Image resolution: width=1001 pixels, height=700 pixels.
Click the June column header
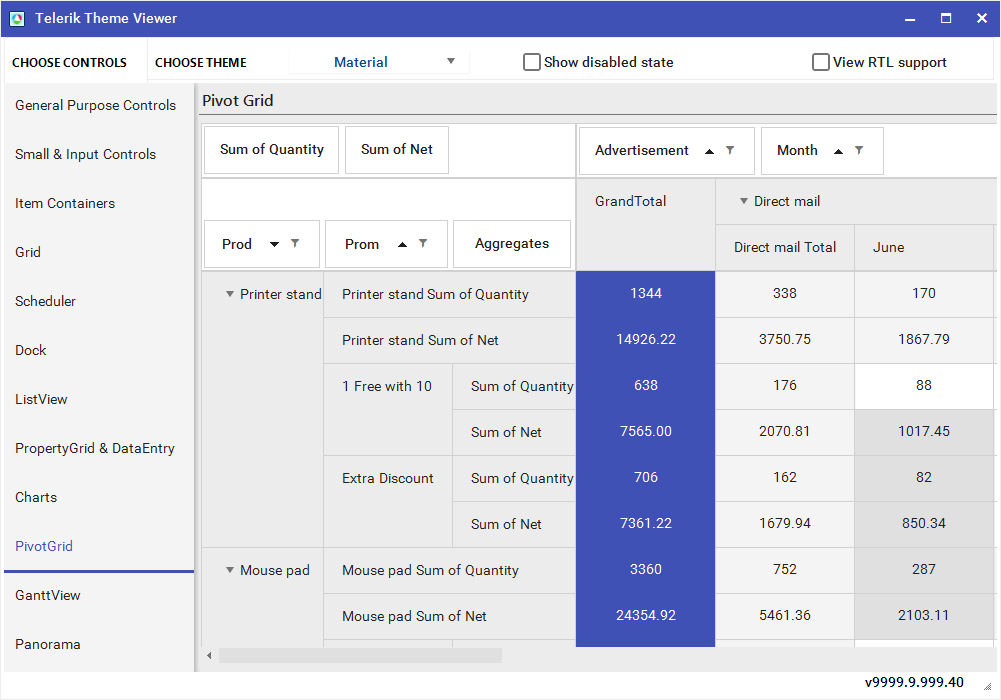(x=924, y=248)
